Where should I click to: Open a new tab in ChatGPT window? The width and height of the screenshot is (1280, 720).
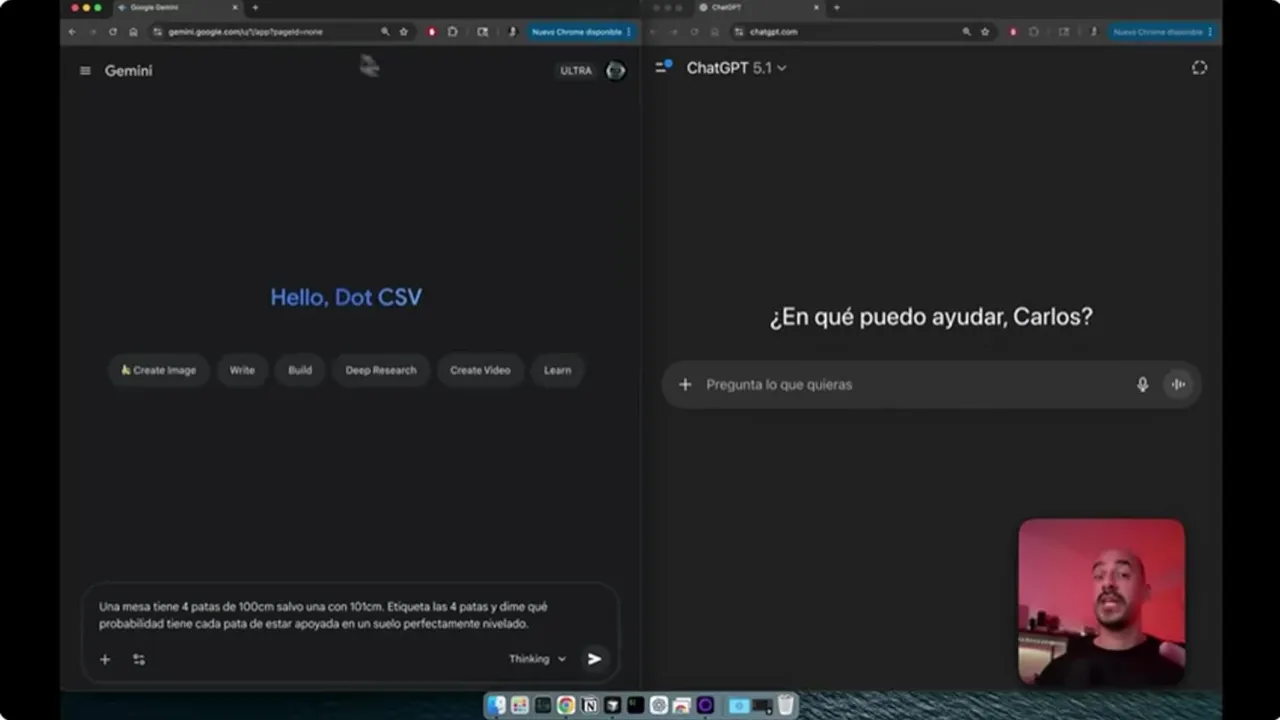coord(837,7)
